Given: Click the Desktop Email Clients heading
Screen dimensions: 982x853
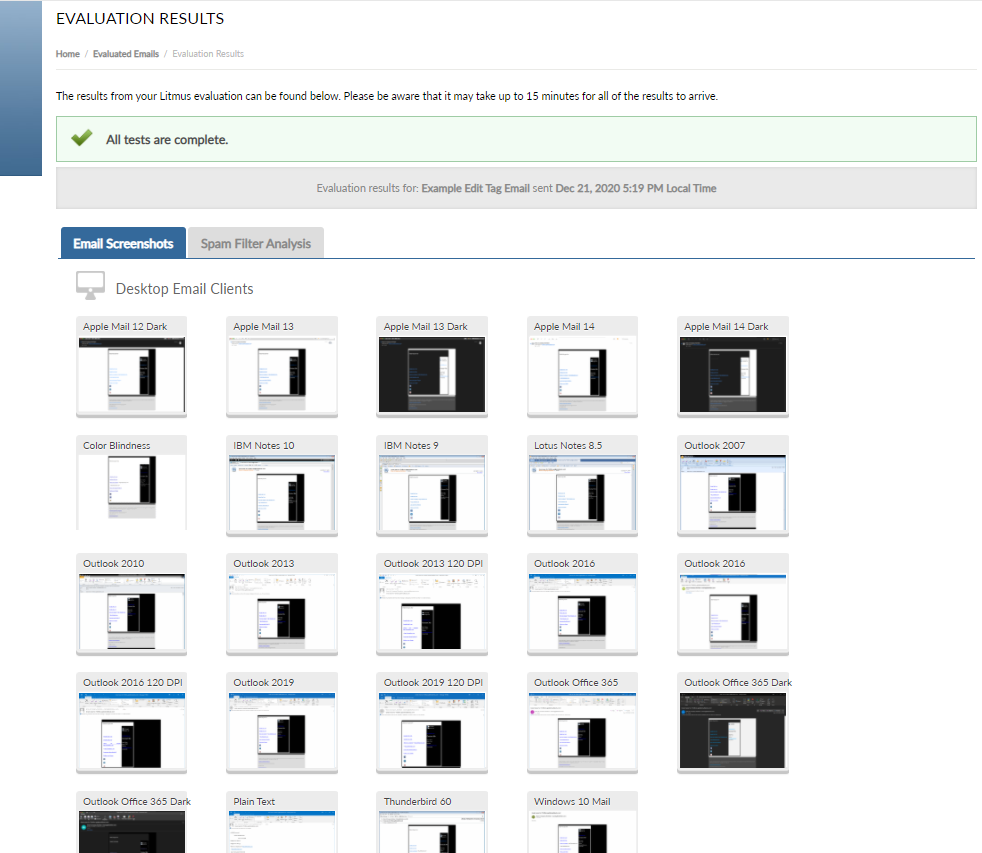Looking at the screenshot, I should (184, 289).
